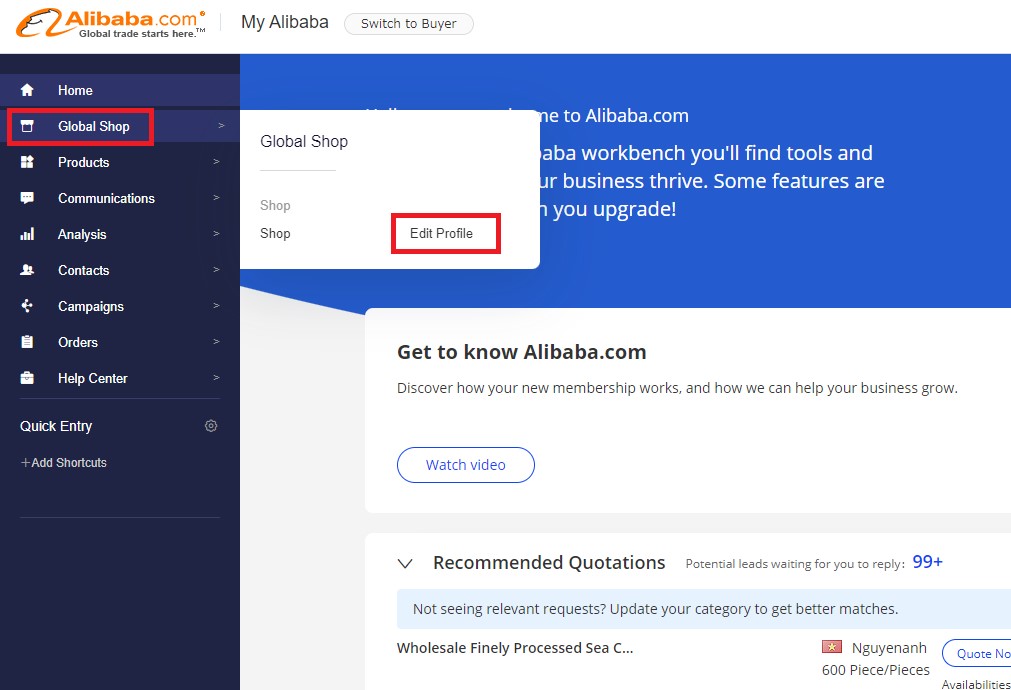Click the Vietnam flag icon
This screenshot has height=690, width=1011.
click(x=832, y=646)
